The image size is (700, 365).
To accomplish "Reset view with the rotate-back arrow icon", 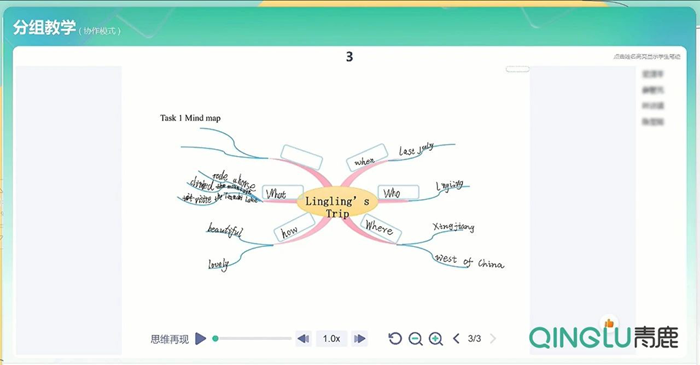I will pyautogui.click(x=395, y=339).
